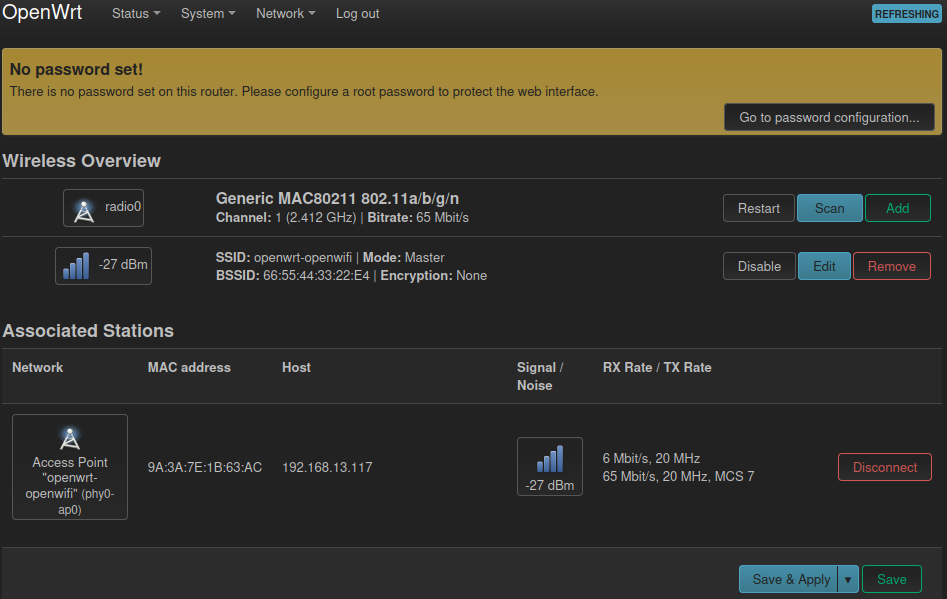Click the Signal / Noise column header
Image resolution: width=947 pixels, height=599 pixels.
pos(540,376)
